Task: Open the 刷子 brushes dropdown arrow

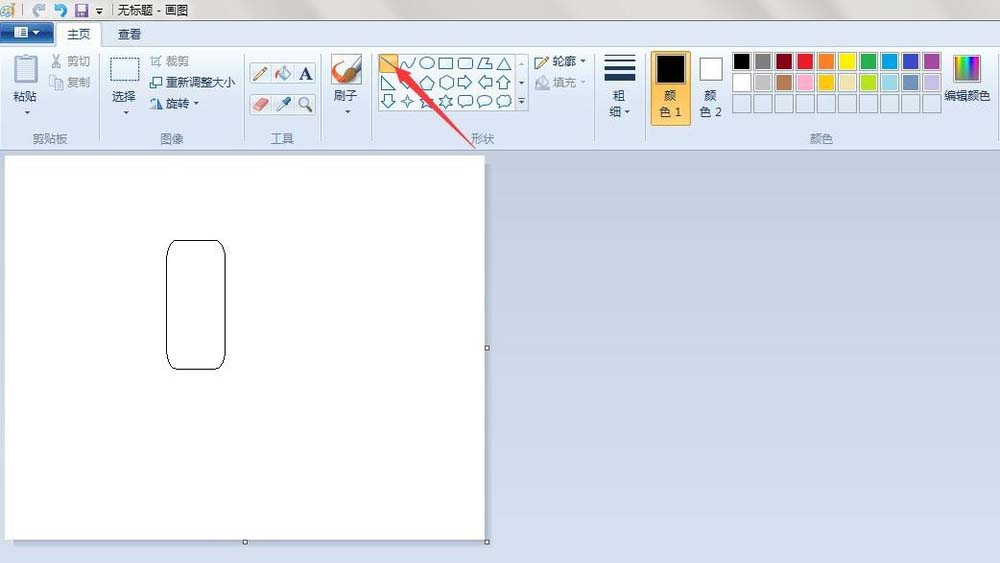Action: (x=347, y=112)
